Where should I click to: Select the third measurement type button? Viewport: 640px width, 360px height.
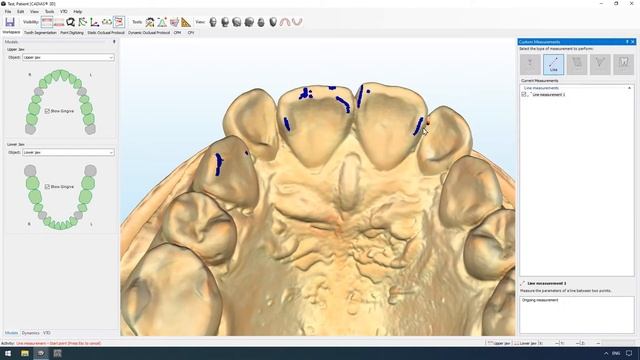click(x=577, y=64)
